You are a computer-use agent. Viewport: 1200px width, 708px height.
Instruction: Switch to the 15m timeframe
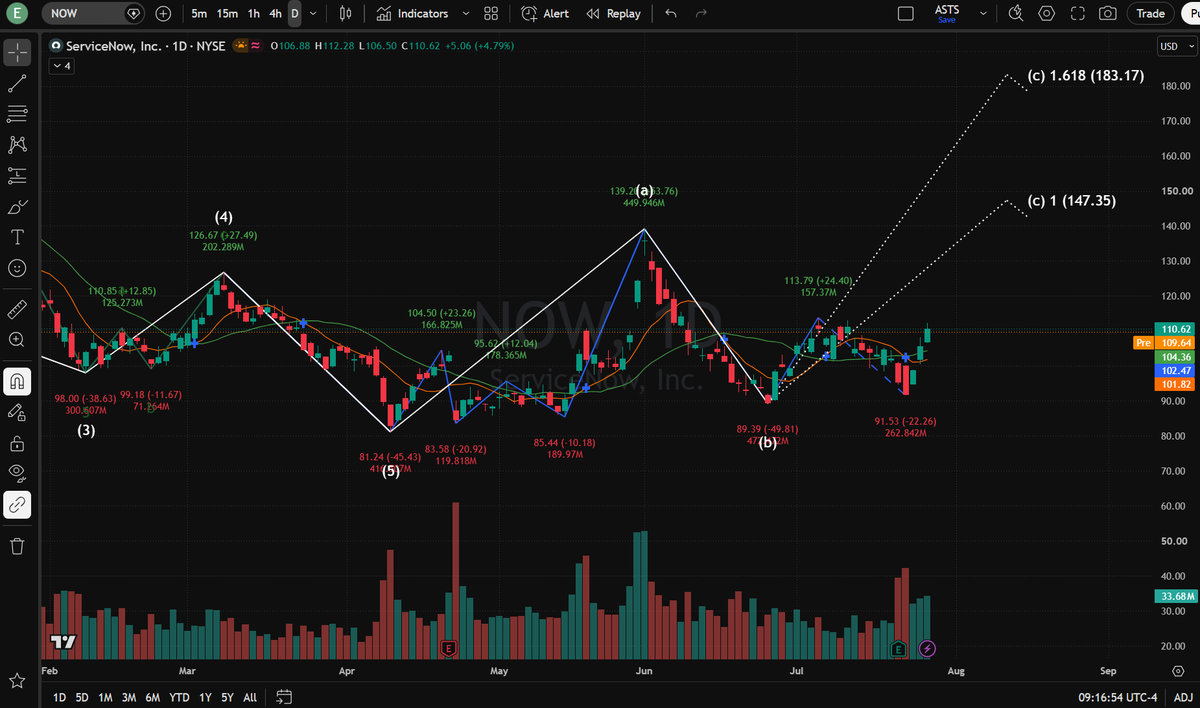[227, 14]
